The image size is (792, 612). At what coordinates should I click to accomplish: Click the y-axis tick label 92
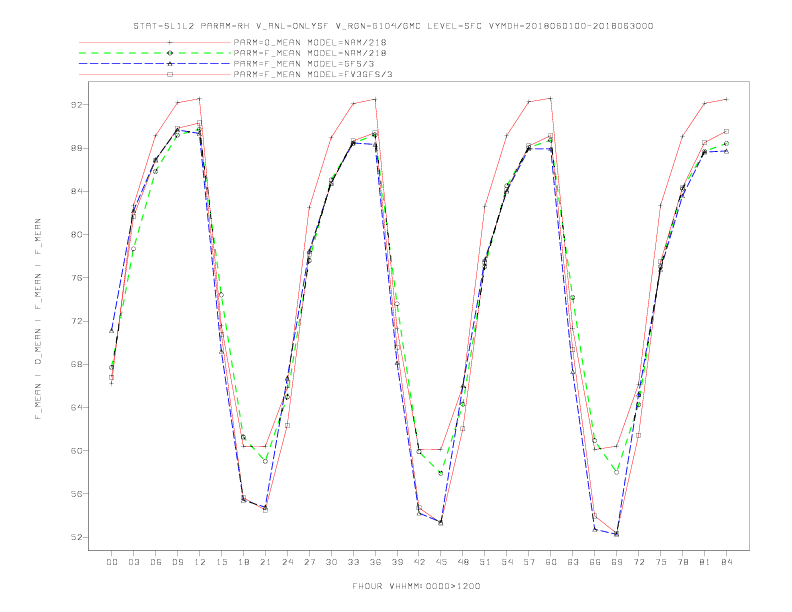[x=76, y=105]
